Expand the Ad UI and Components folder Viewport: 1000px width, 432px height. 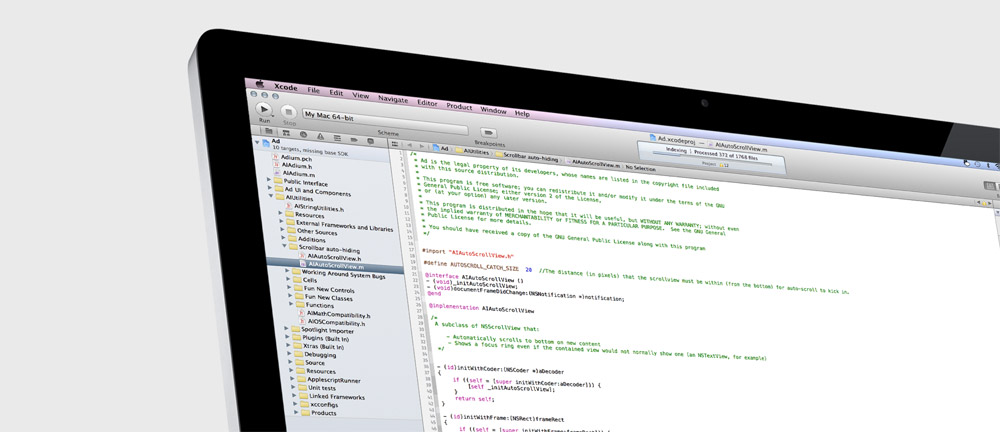[271, 188]
